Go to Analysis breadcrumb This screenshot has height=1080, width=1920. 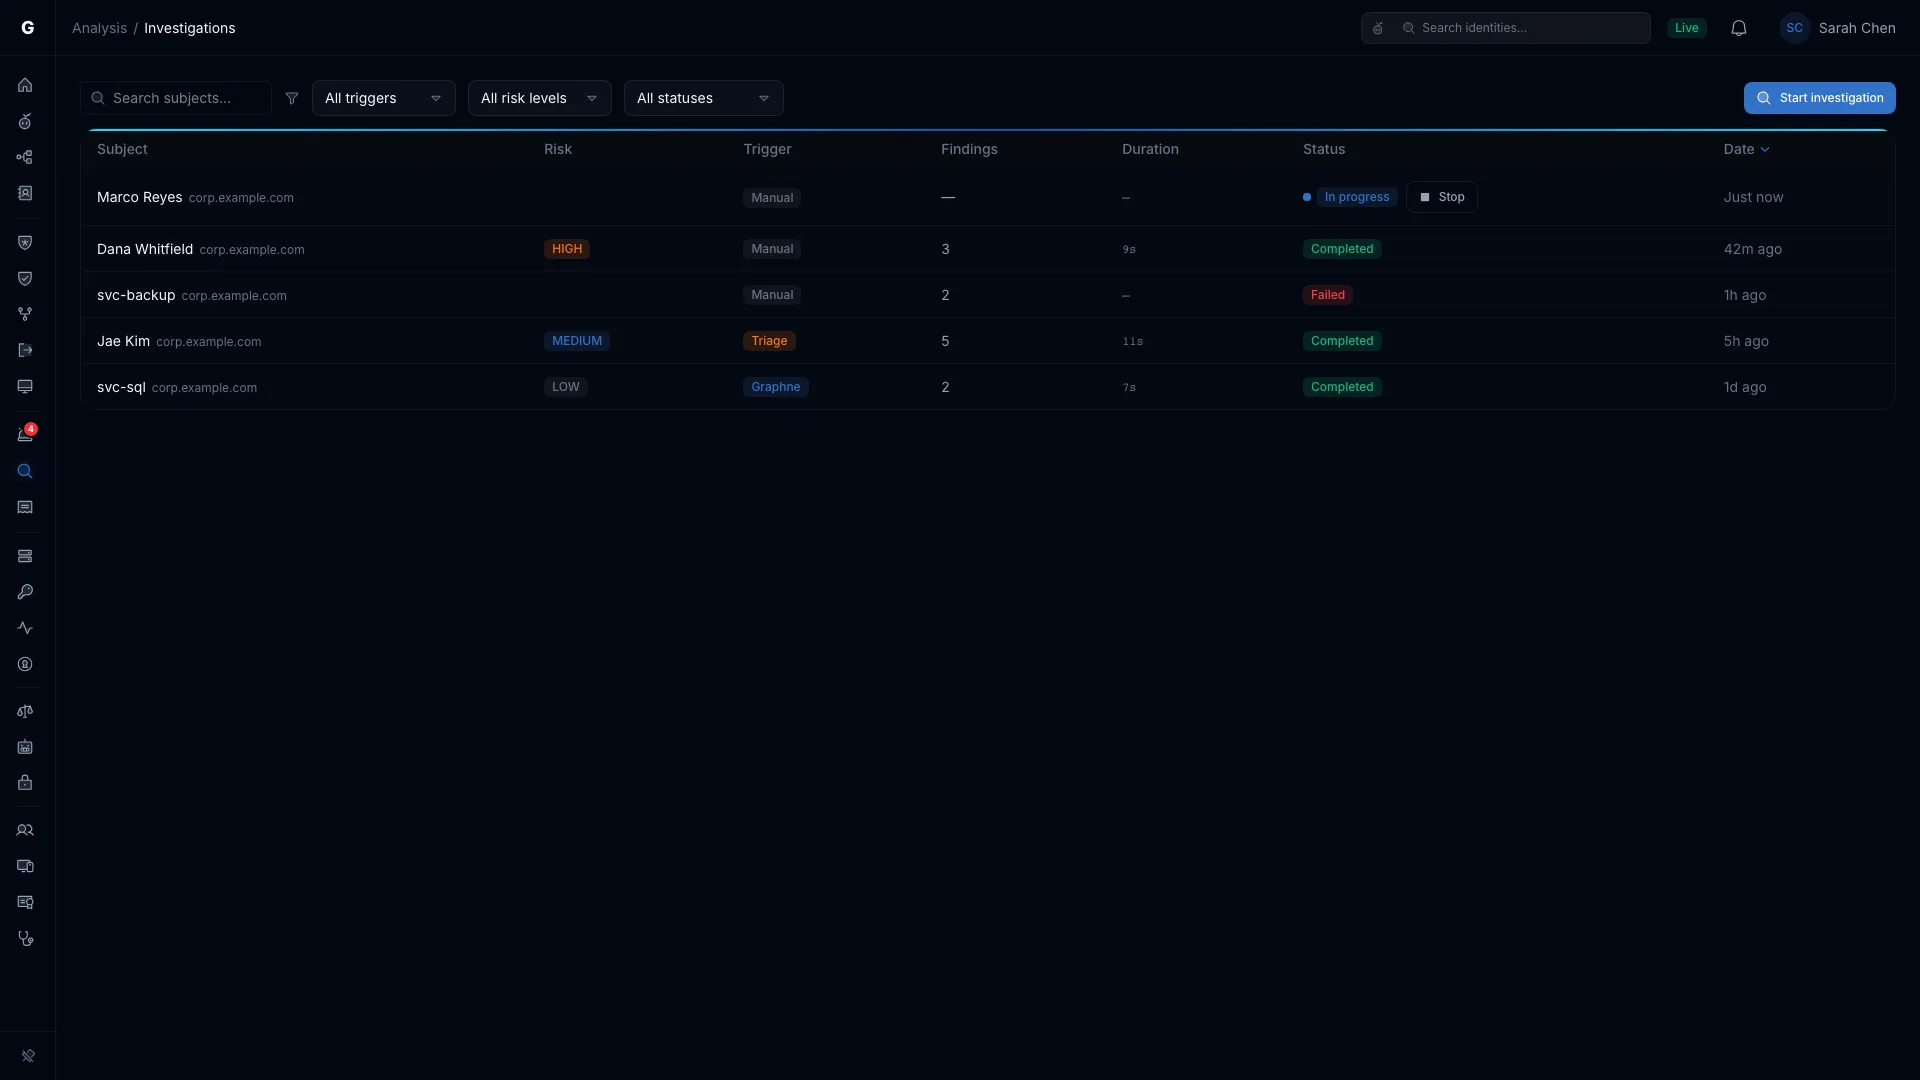point(99,28)
